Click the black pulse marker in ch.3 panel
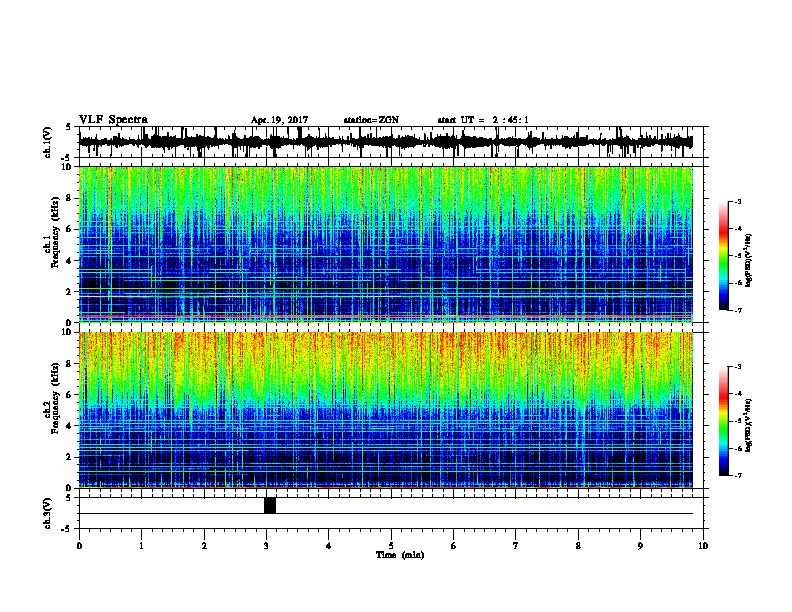This screenshot has height=612, width=792. tap(270, 505)
